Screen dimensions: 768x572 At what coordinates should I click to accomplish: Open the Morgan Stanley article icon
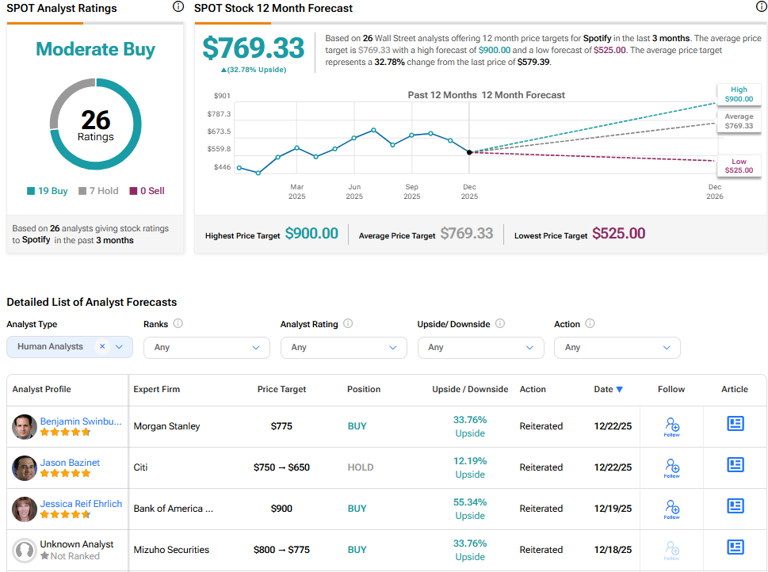[735, 424]
